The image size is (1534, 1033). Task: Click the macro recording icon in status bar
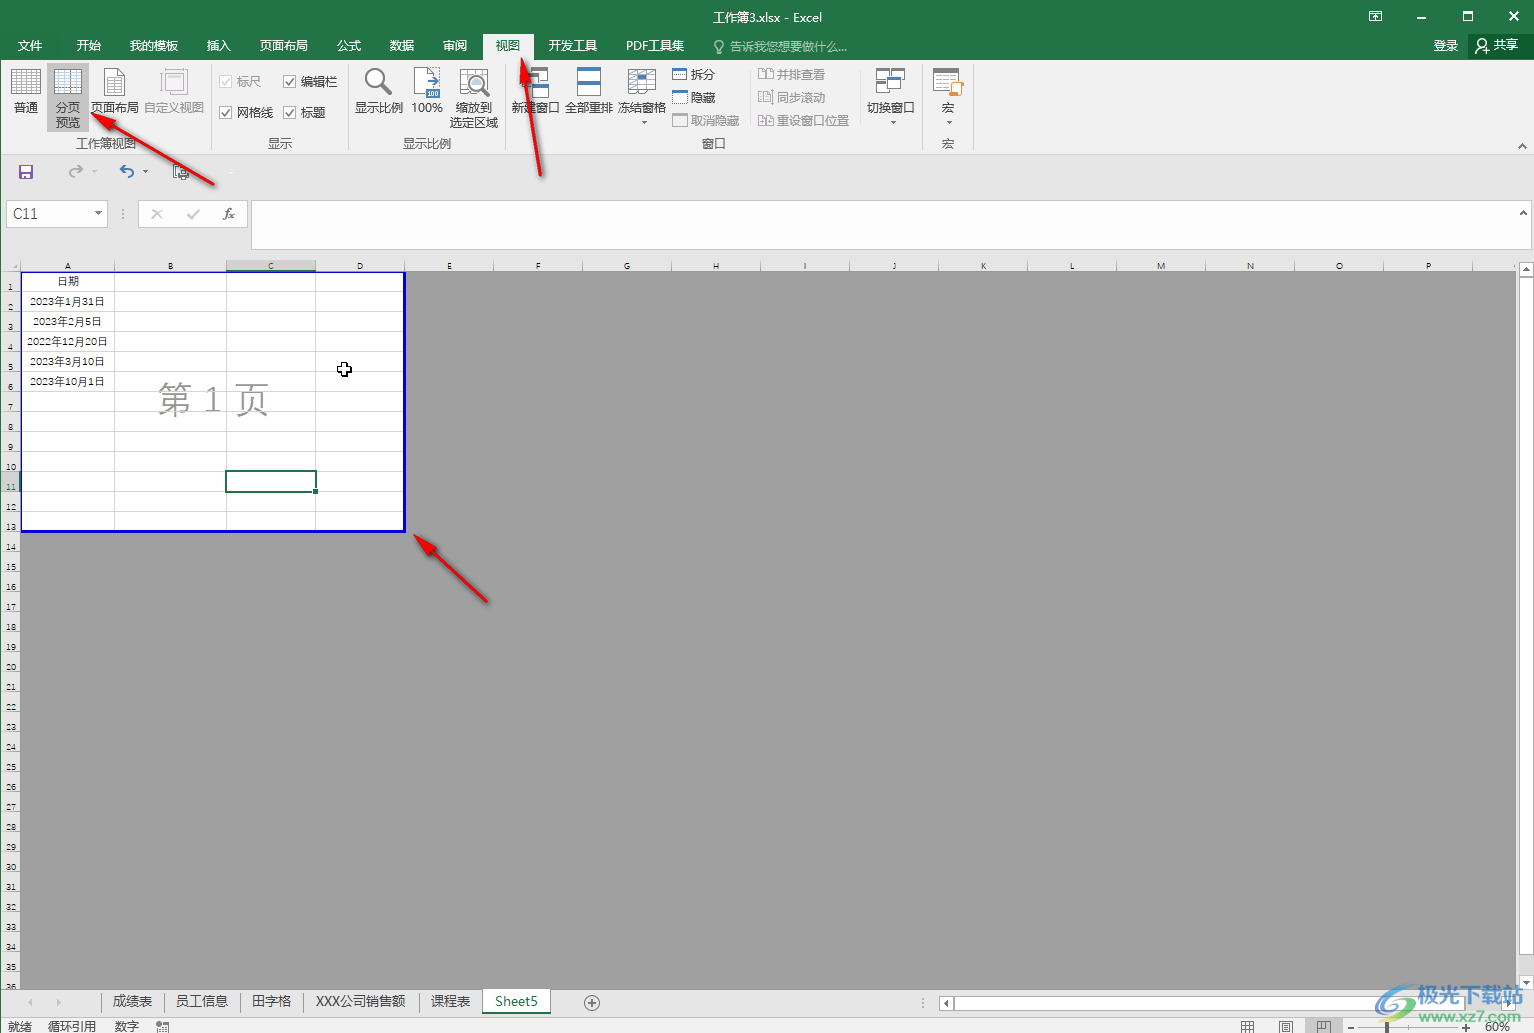click(x=162, y=1026)
